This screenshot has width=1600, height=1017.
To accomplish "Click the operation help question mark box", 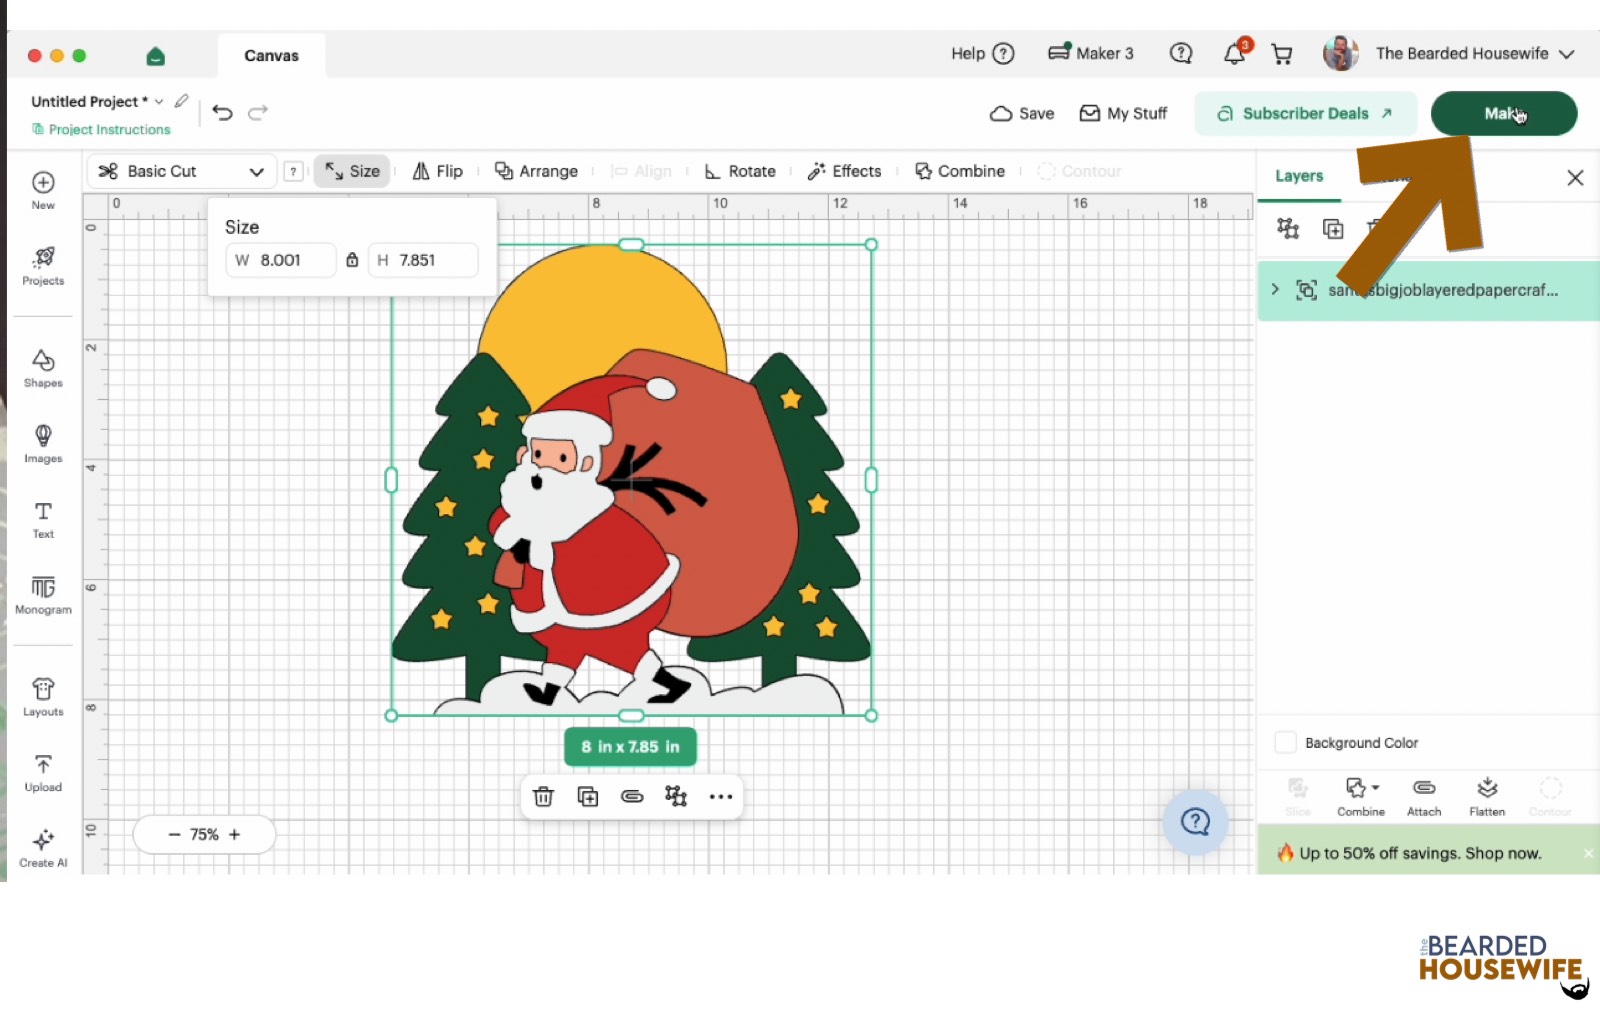I will click(x=293, y=171).
